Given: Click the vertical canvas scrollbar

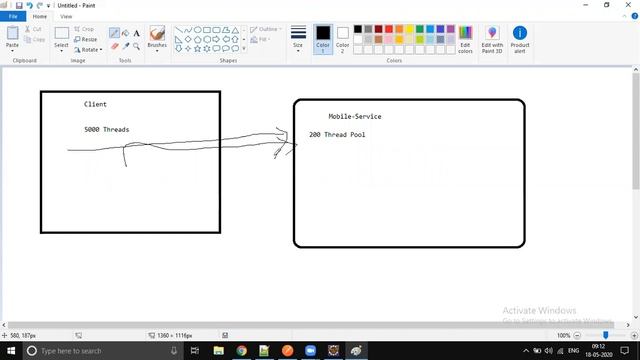Looking at the screenshot, I should click(x=636, y=131).
